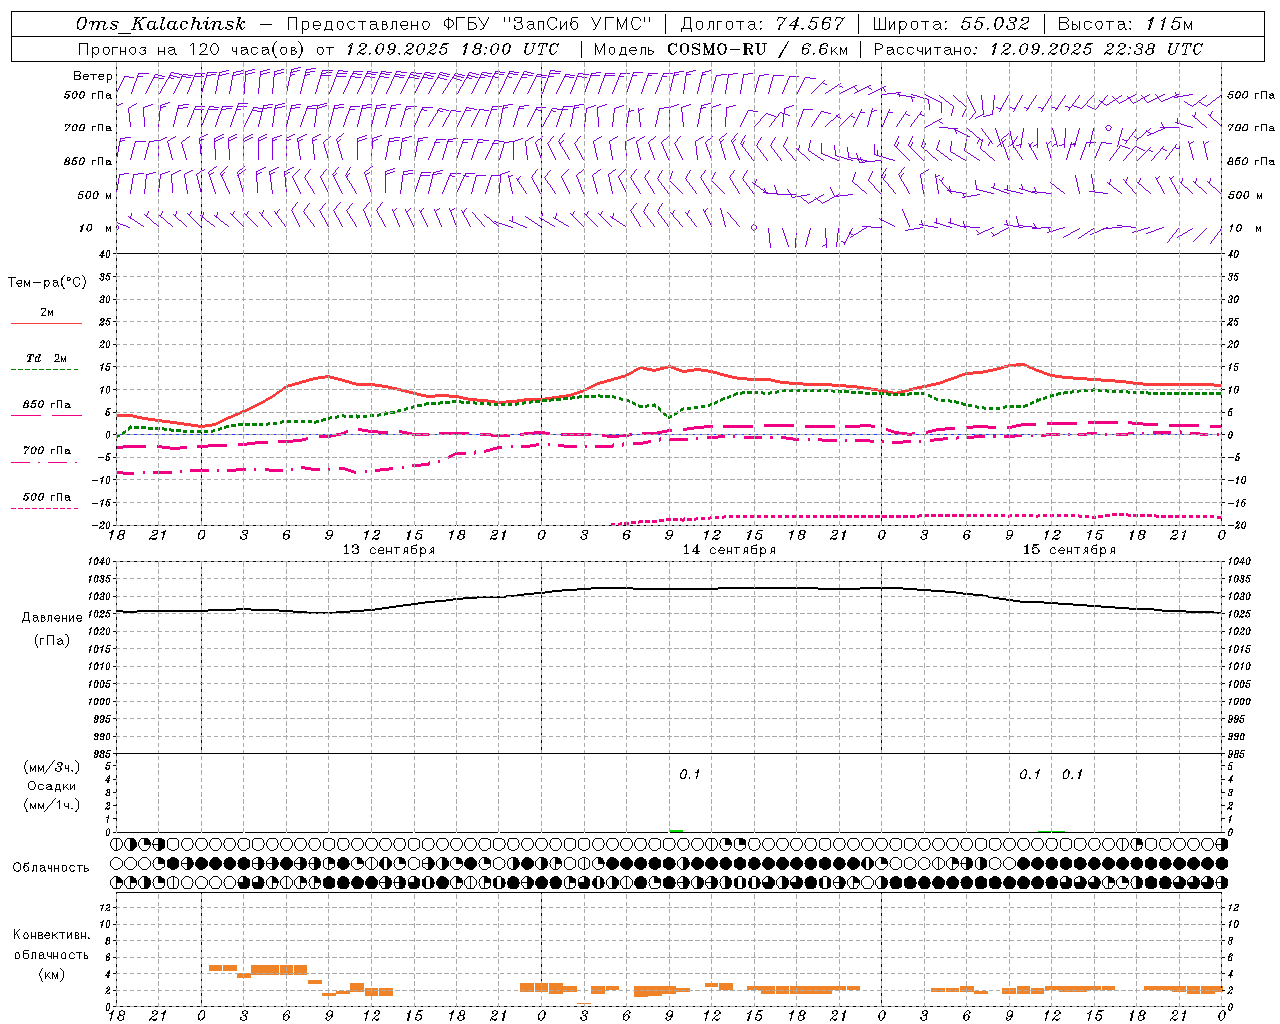Viewport: 1280px width, 1024px height.
Task: Click left '500 м' wind level label
Action: coord(94,195)
